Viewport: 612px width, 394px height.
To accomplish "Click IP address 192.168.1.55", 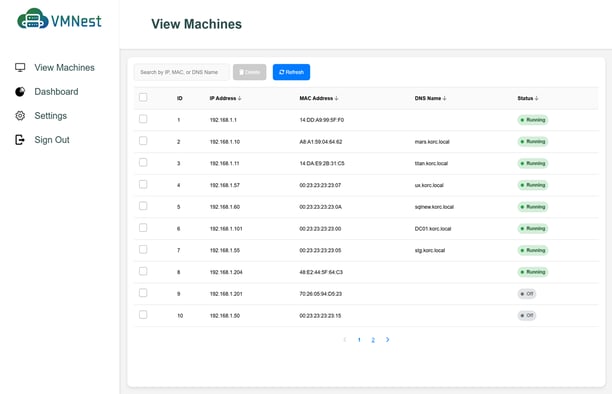I will [x=225, y=250].
